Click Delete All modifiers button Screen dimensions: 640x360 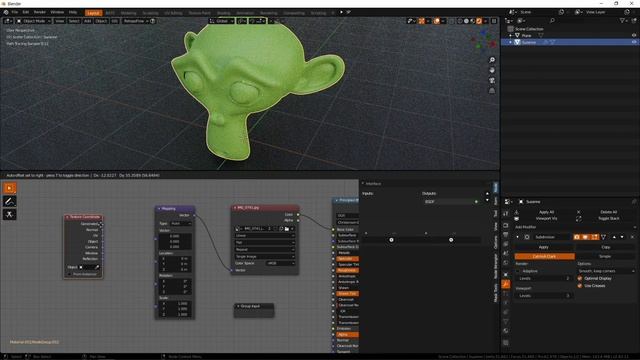click(608, 212)
